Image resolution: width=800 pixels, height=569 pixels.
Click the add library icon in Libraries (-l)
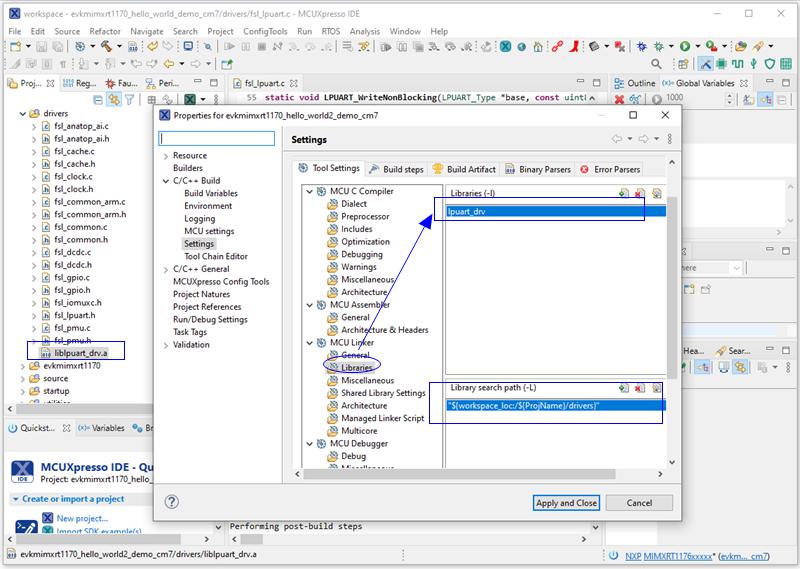(623, 193)
